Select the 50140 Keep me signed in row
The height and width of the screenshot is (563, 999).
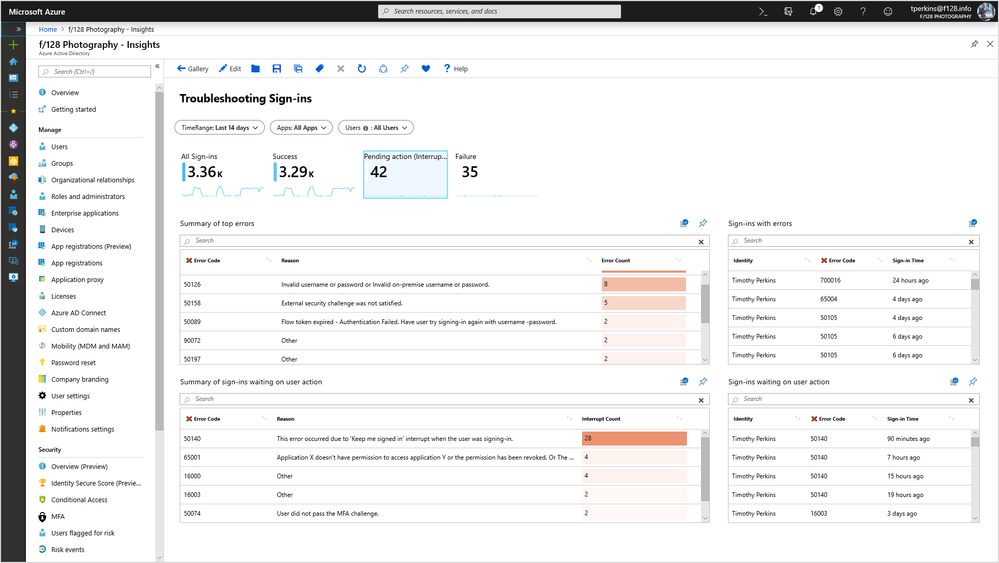[440, 438]
